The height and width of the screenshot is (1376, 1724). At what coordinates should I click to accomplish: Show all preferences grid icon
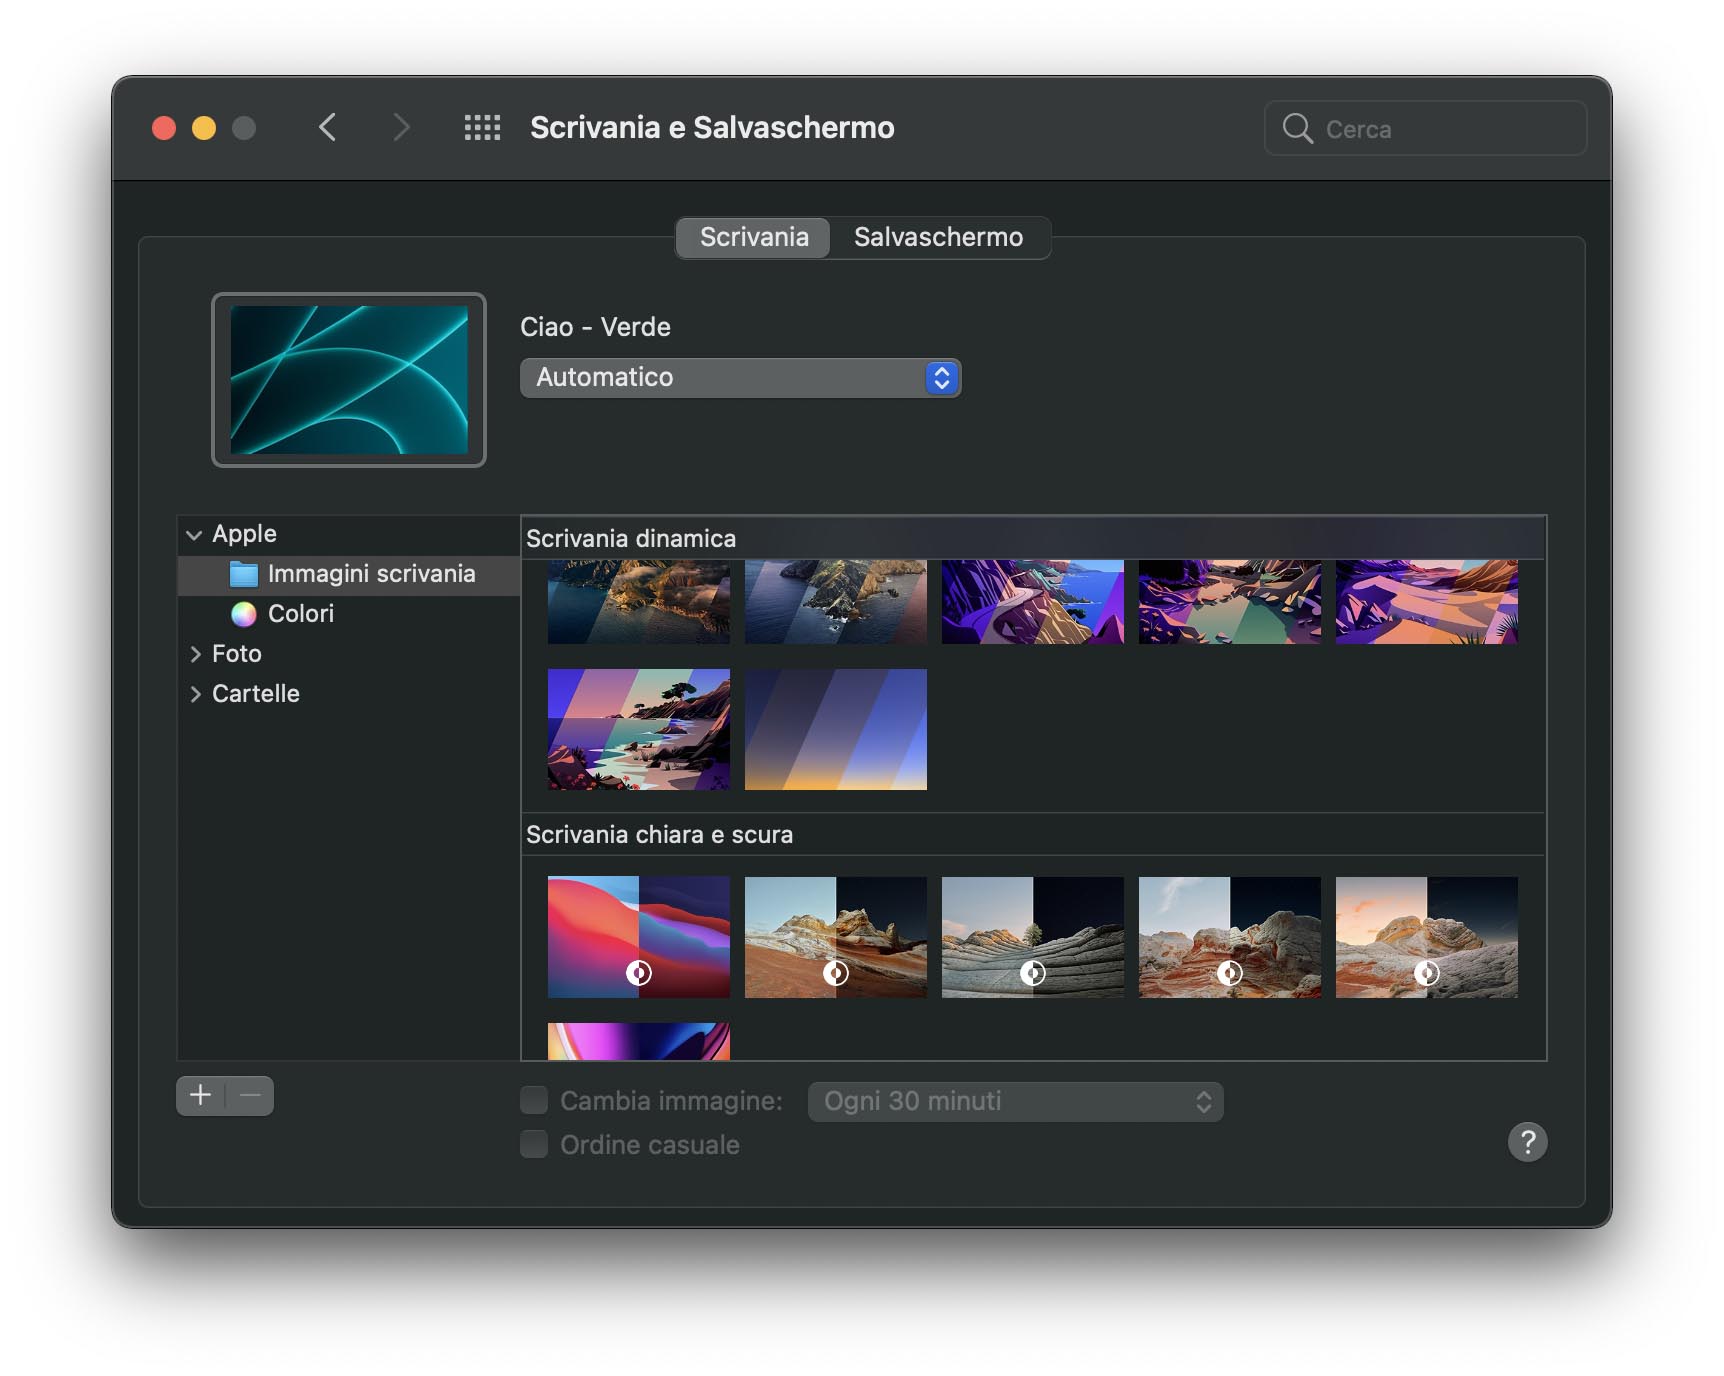click(482, 128)
